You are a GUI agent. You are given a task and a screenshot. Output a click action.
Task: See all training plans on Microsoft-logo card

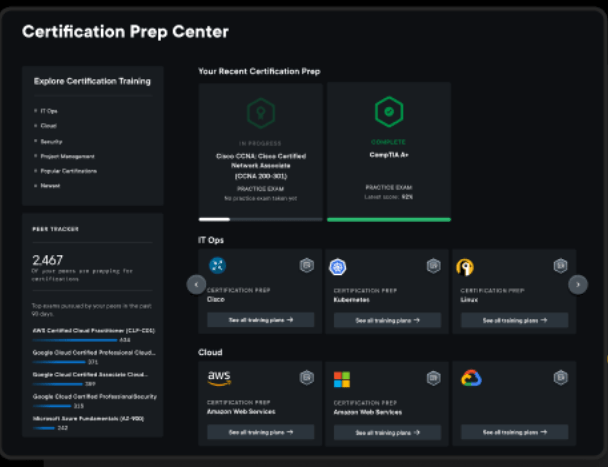[387, 432]
